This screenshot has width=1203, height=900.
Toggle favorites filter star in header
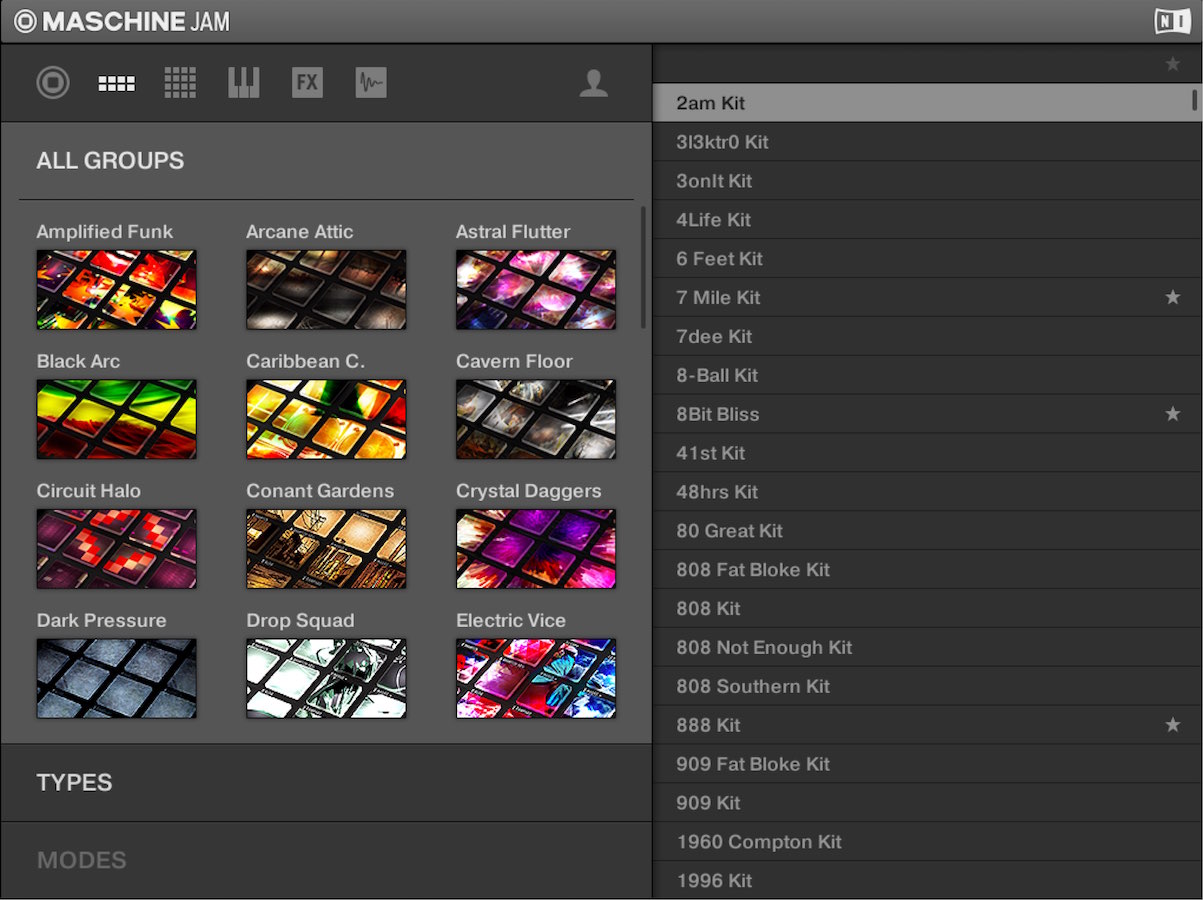click(1173, 64)
